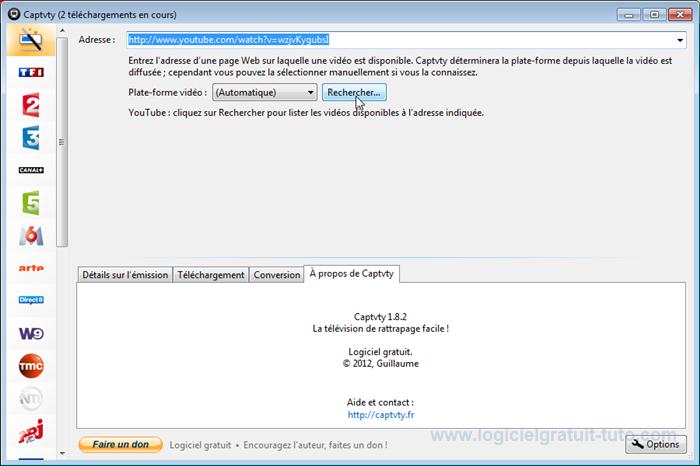Open the Direct 8 channel
Screen dimensions: 700x466
tap(31, 300)
